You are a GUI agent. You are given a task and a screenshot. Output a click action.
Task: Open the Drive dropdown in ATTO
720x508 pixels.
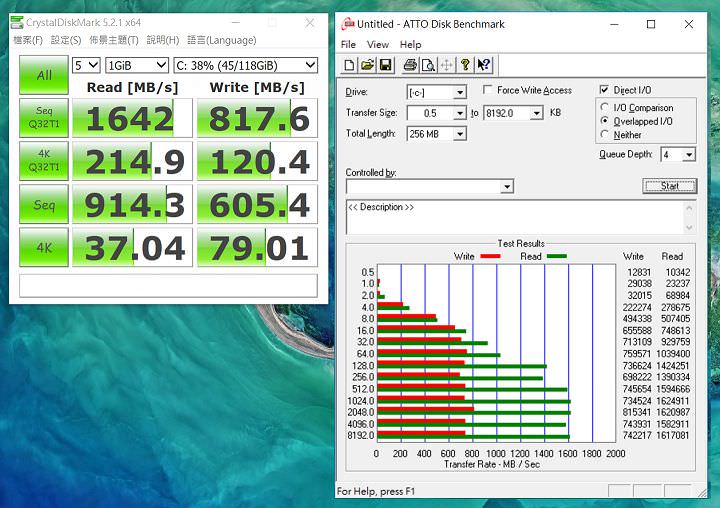[x=459, y=93]
